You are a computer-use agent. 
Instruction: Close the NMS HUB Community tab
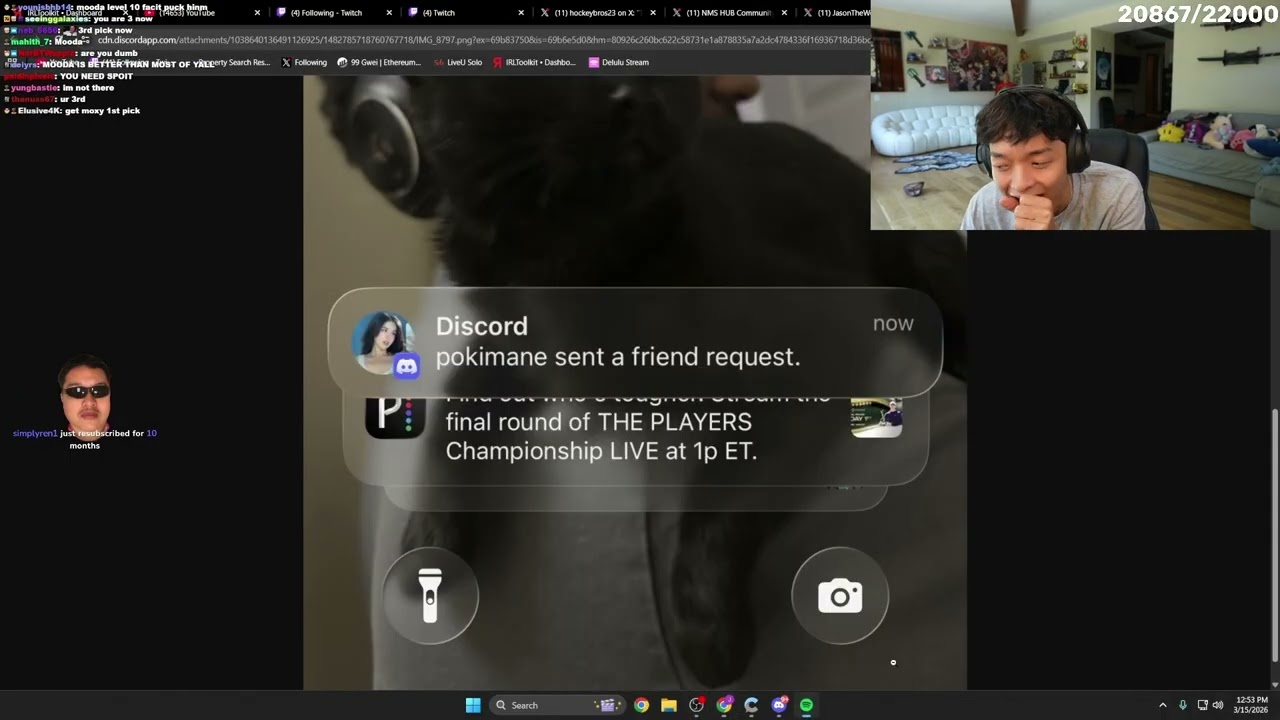pos(784,13)
